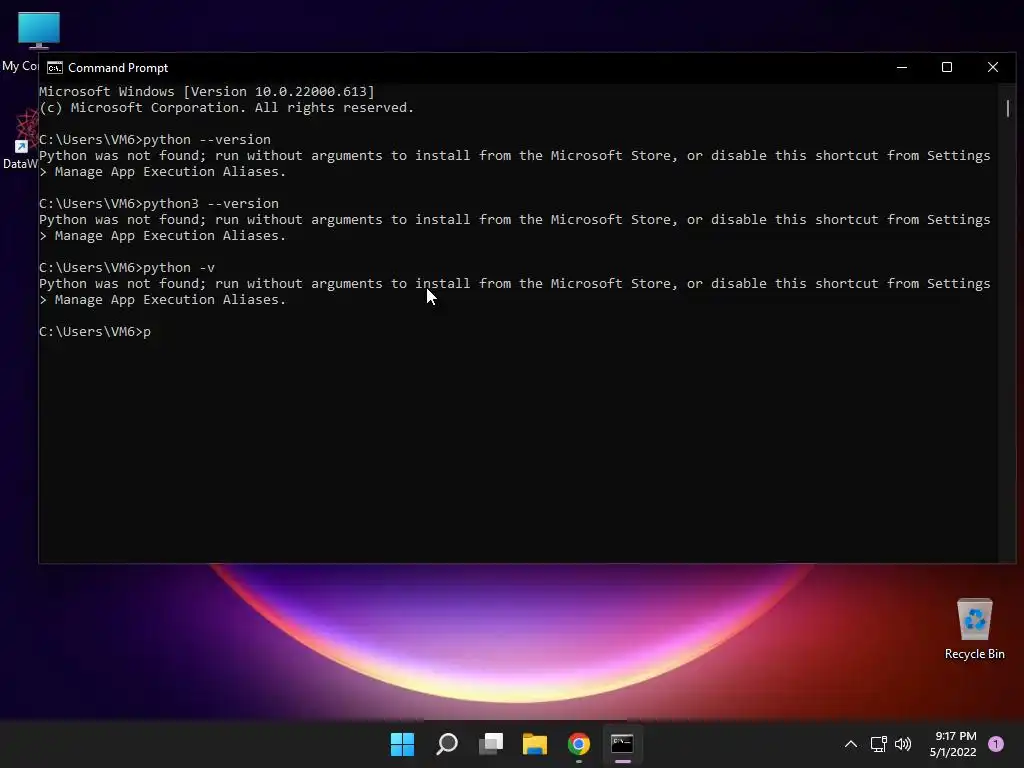The image size is (1024, 768).
Task: Open clock and date 9:17 PM
Action: click(953, 744)
